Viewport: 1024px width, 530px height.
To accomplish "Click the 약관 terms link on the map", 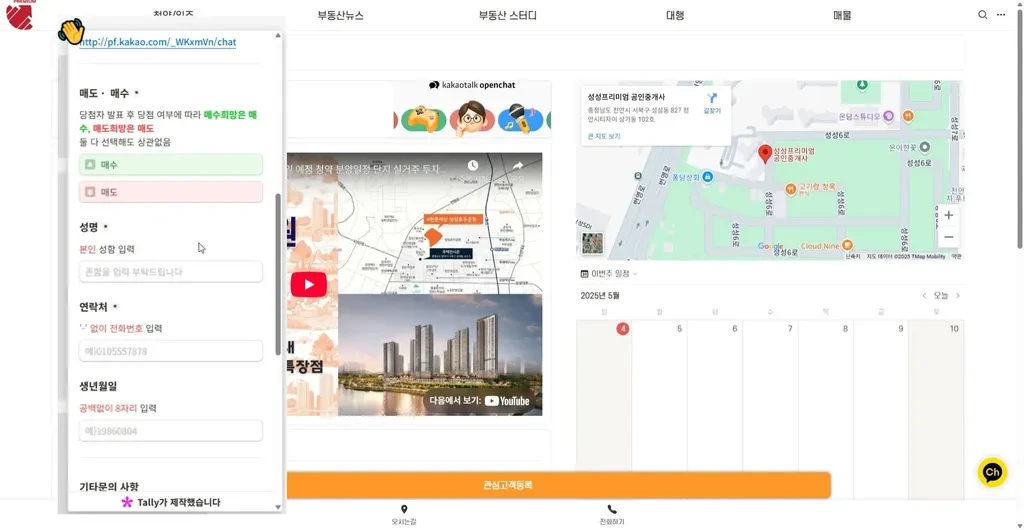I will (x=956, y=257).
